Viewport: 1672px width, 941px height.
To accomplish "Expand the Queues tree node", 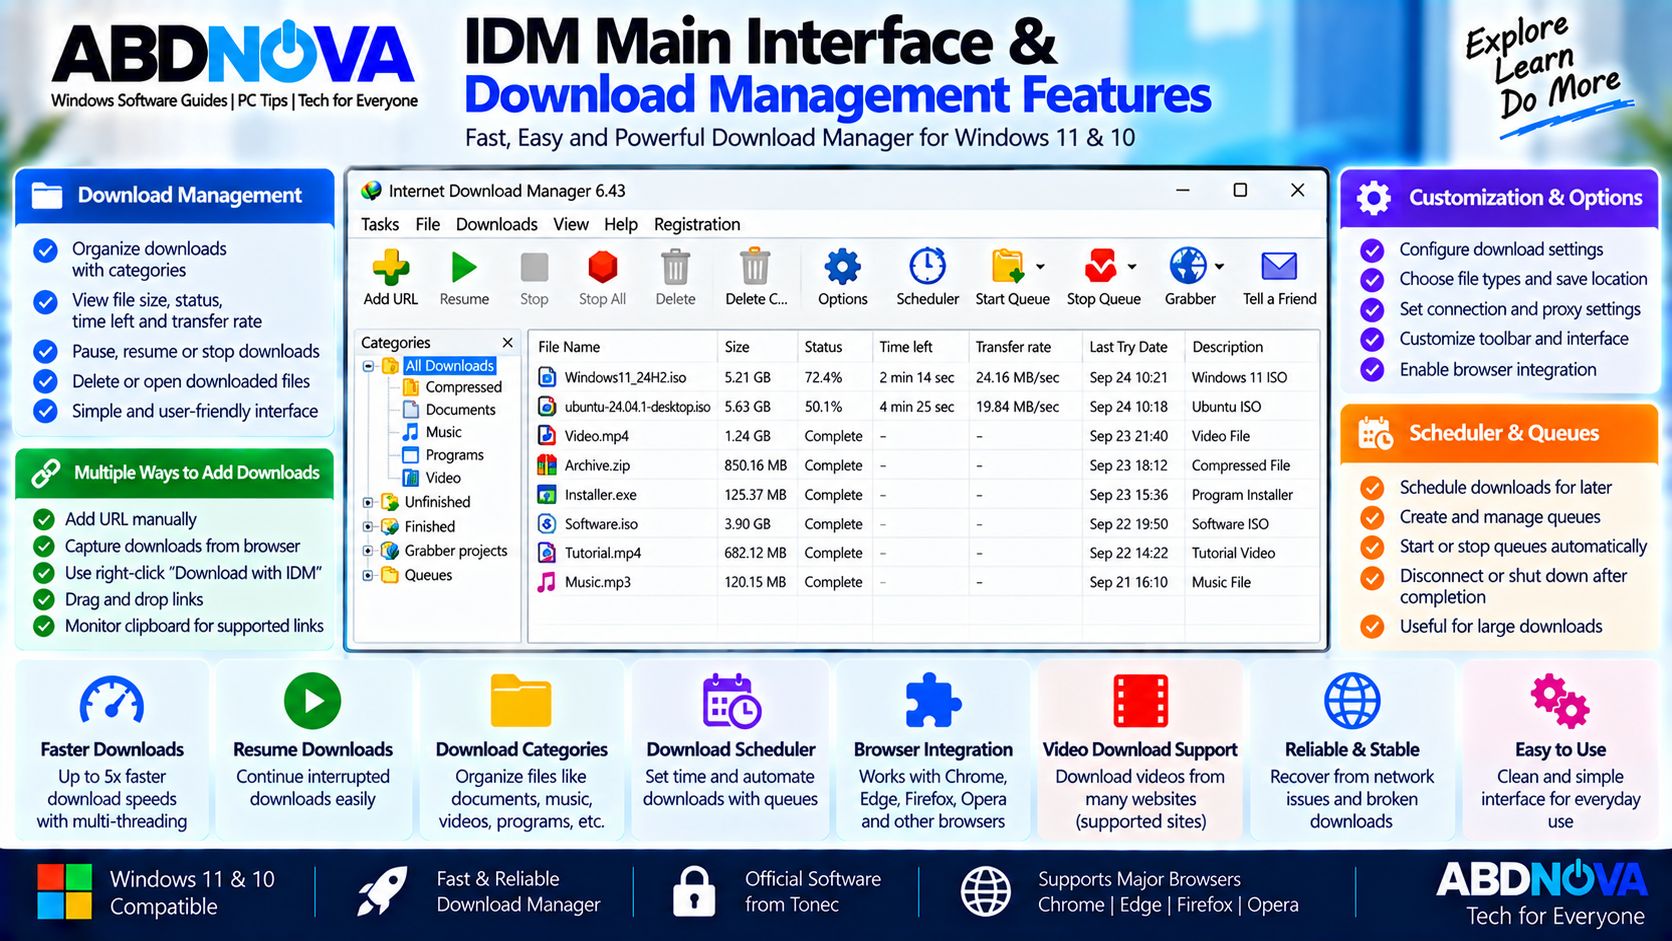I will [x=368, y=575].
